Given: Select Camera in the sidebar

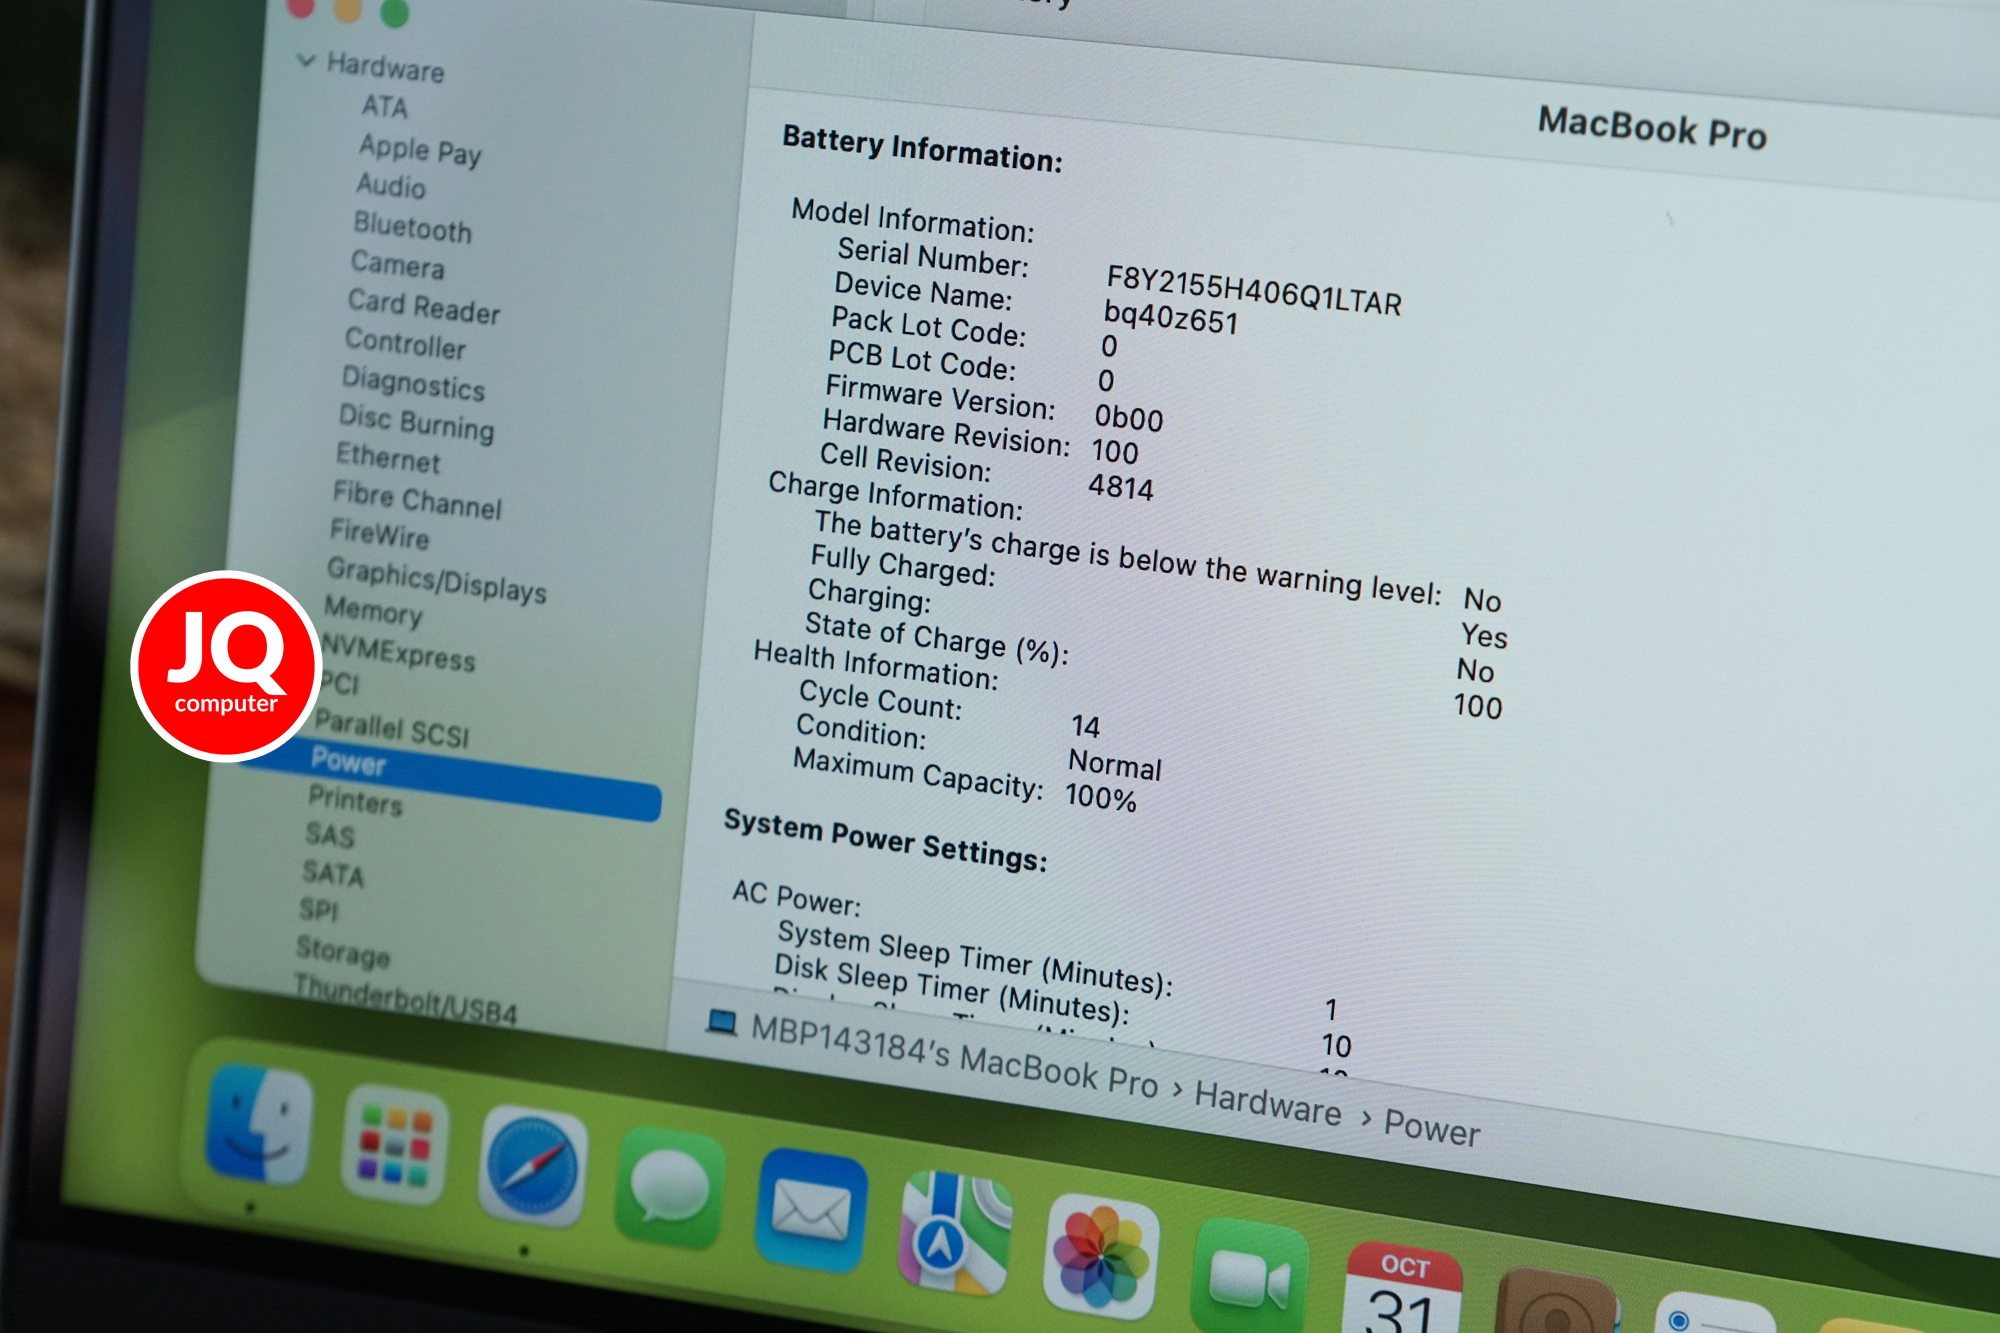Looking at the screenshot, I should [x=397, y=265].
